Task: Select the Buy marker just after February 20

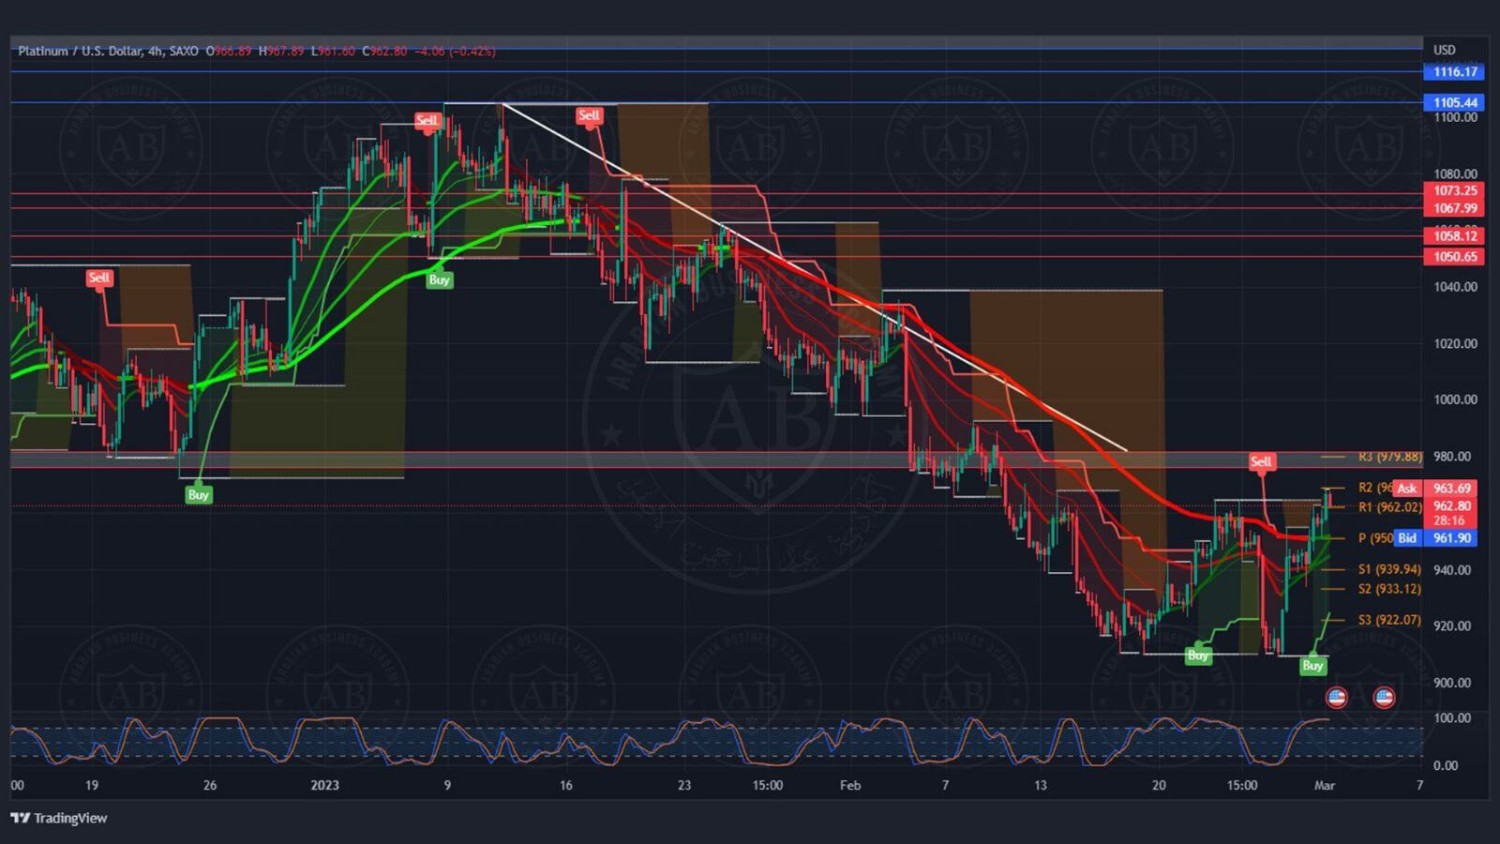Action: [x=1198, y=656]
